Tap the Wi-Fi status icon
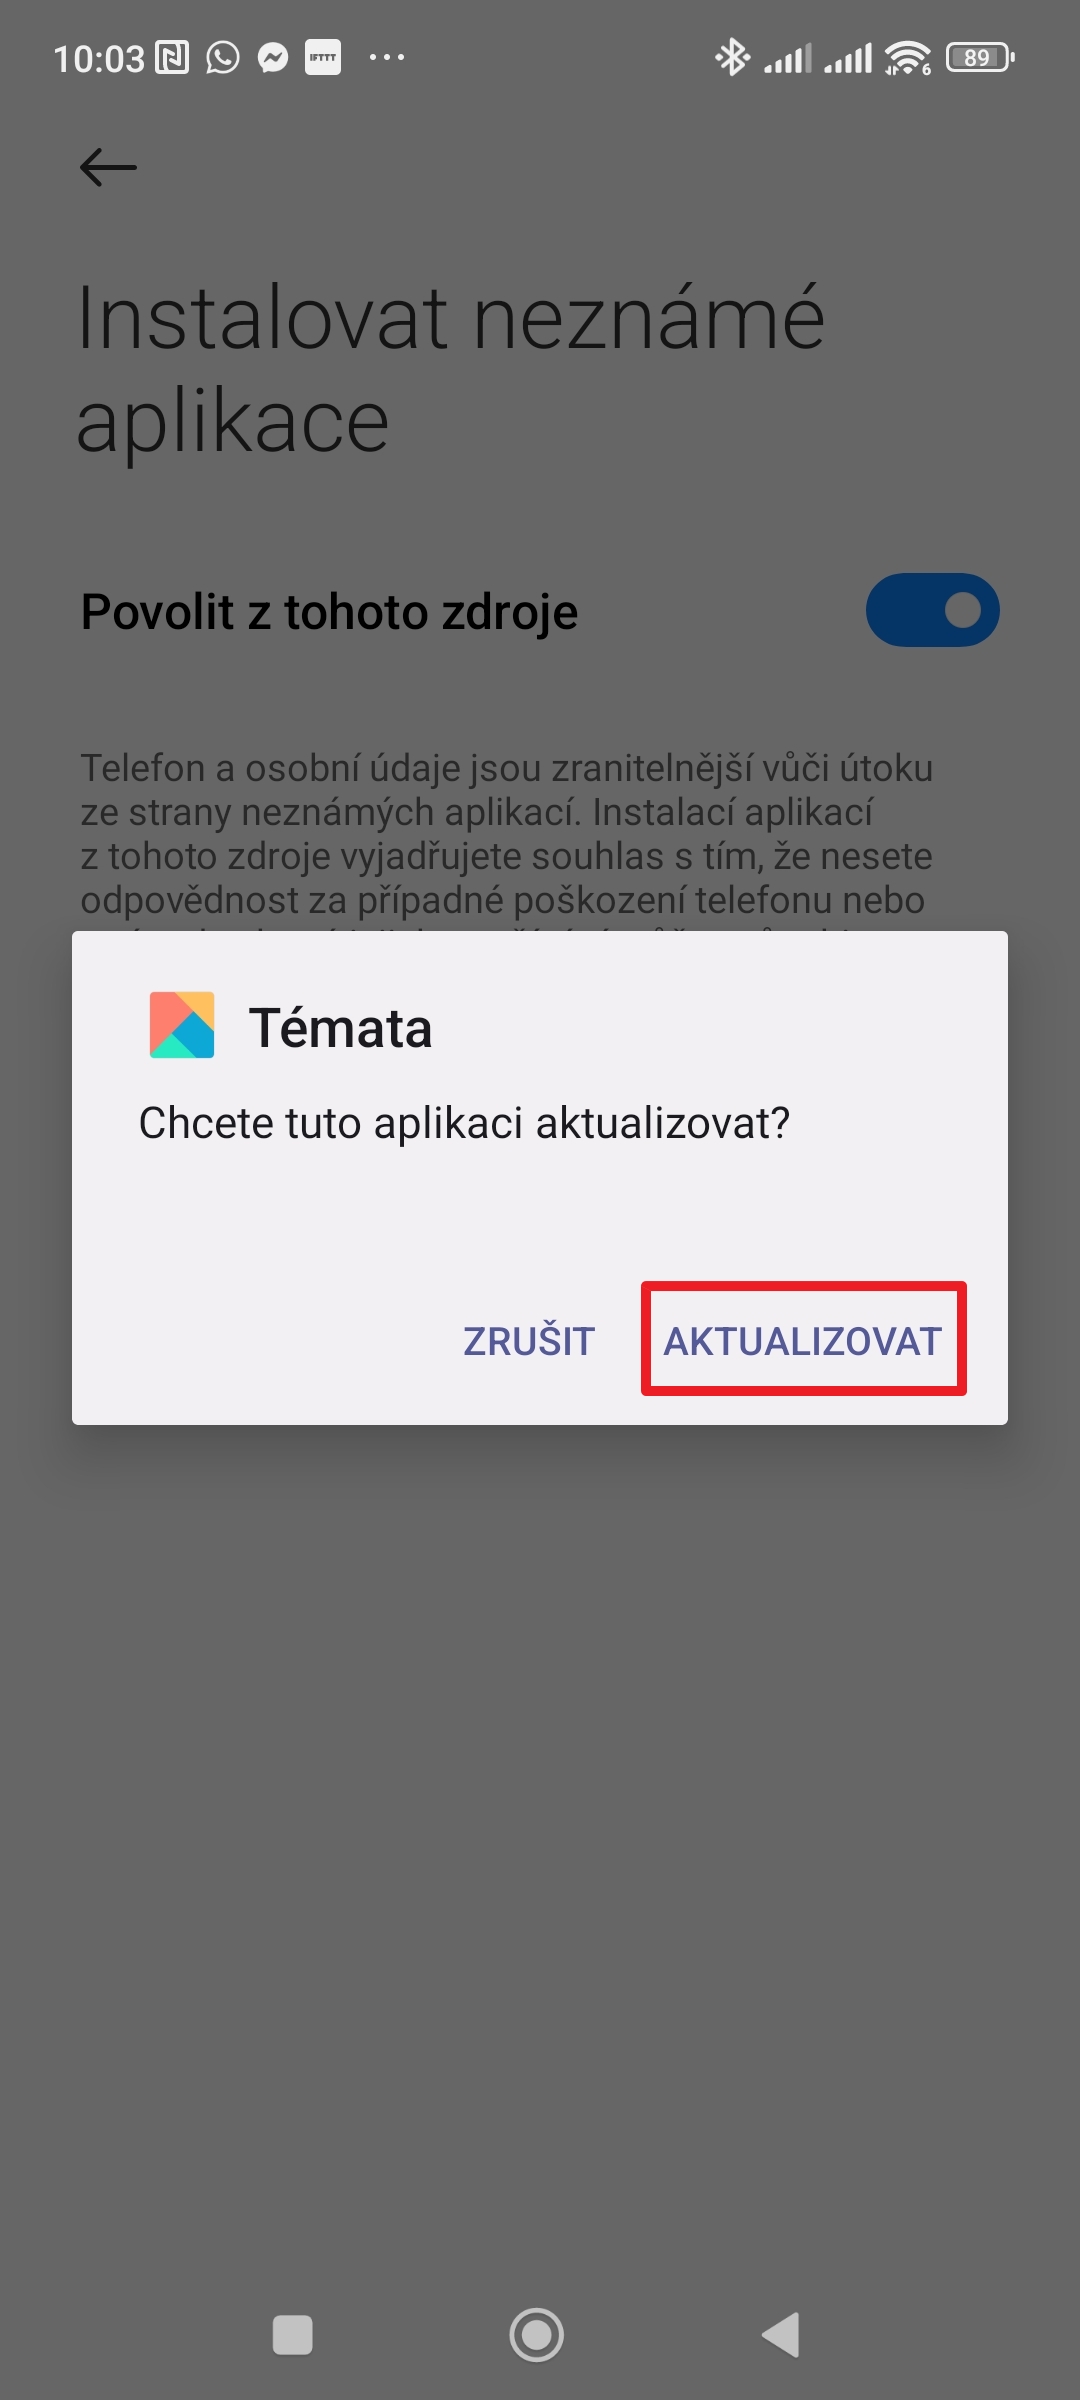This screenshot has height=2400, width=1080. click(908, 58)
